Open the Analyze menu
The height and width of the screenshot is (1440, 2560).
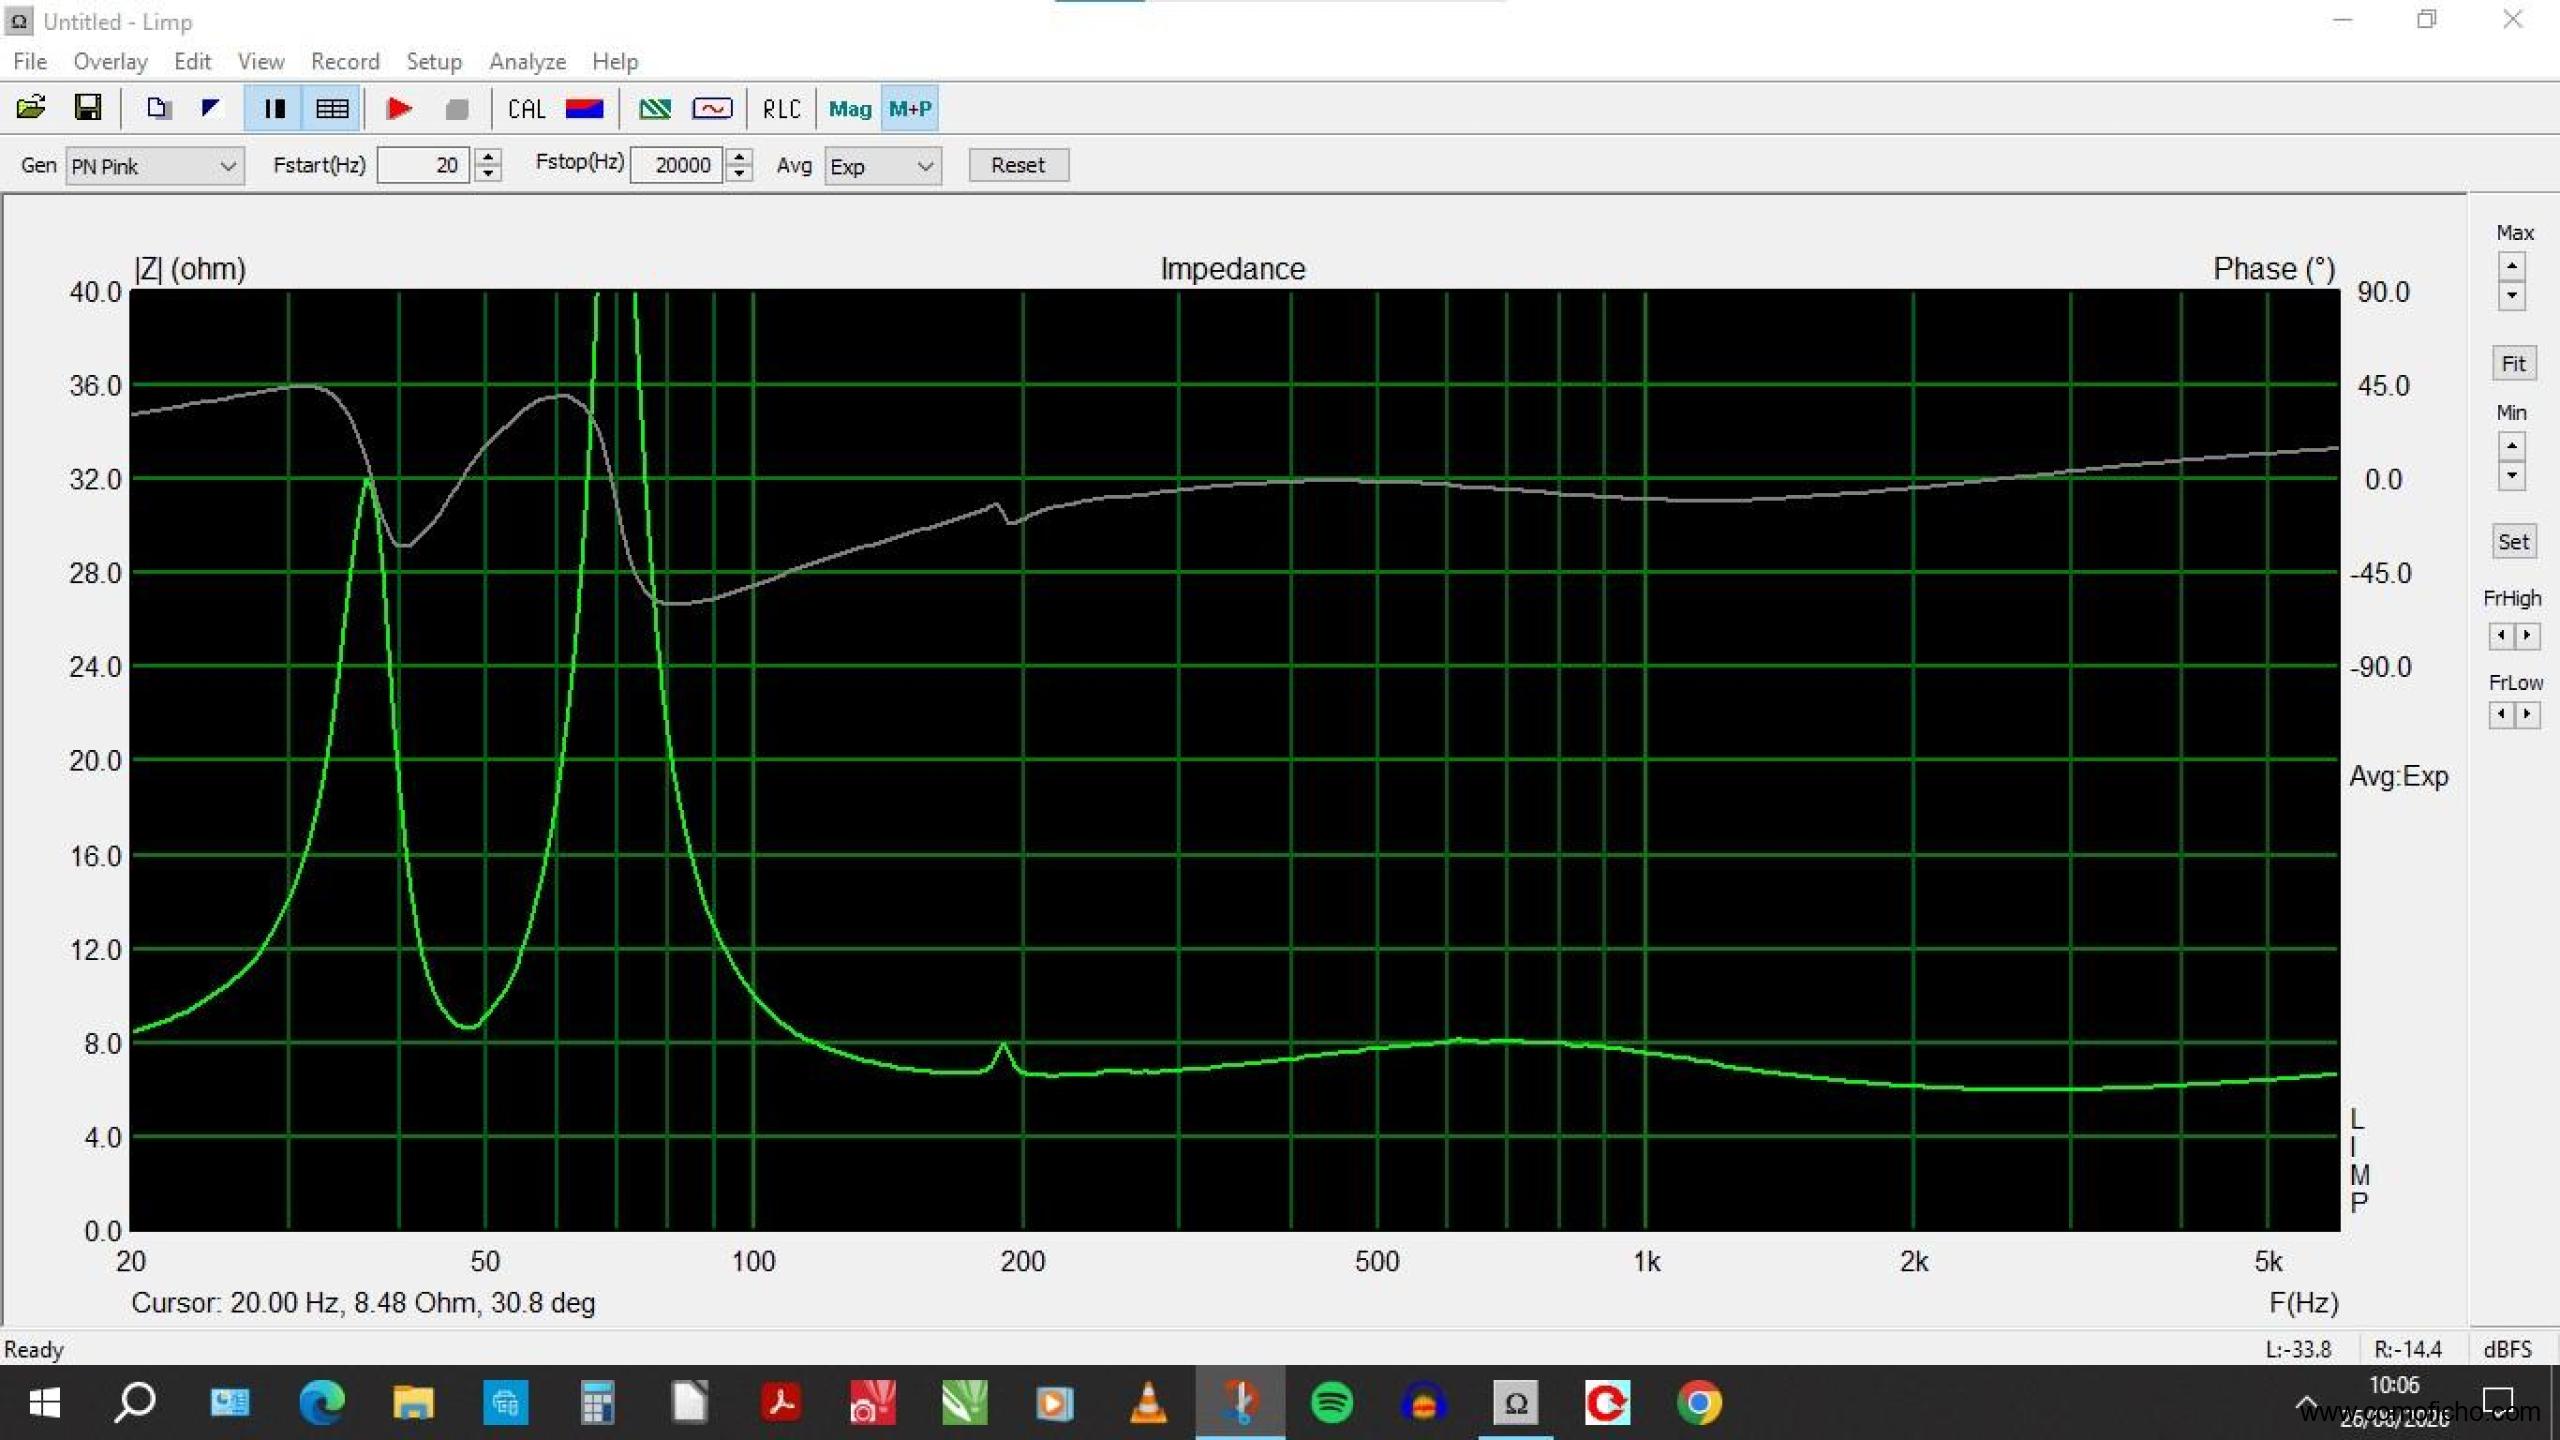tap(527, 61)
